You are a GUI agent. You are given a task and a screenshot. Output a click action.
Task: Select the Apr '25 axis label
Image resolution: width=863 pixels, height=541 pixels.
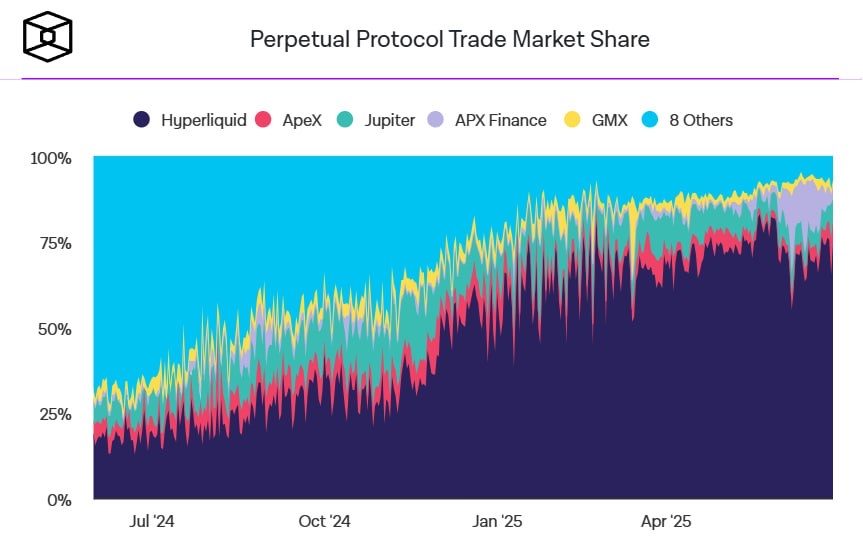point(666,521)
